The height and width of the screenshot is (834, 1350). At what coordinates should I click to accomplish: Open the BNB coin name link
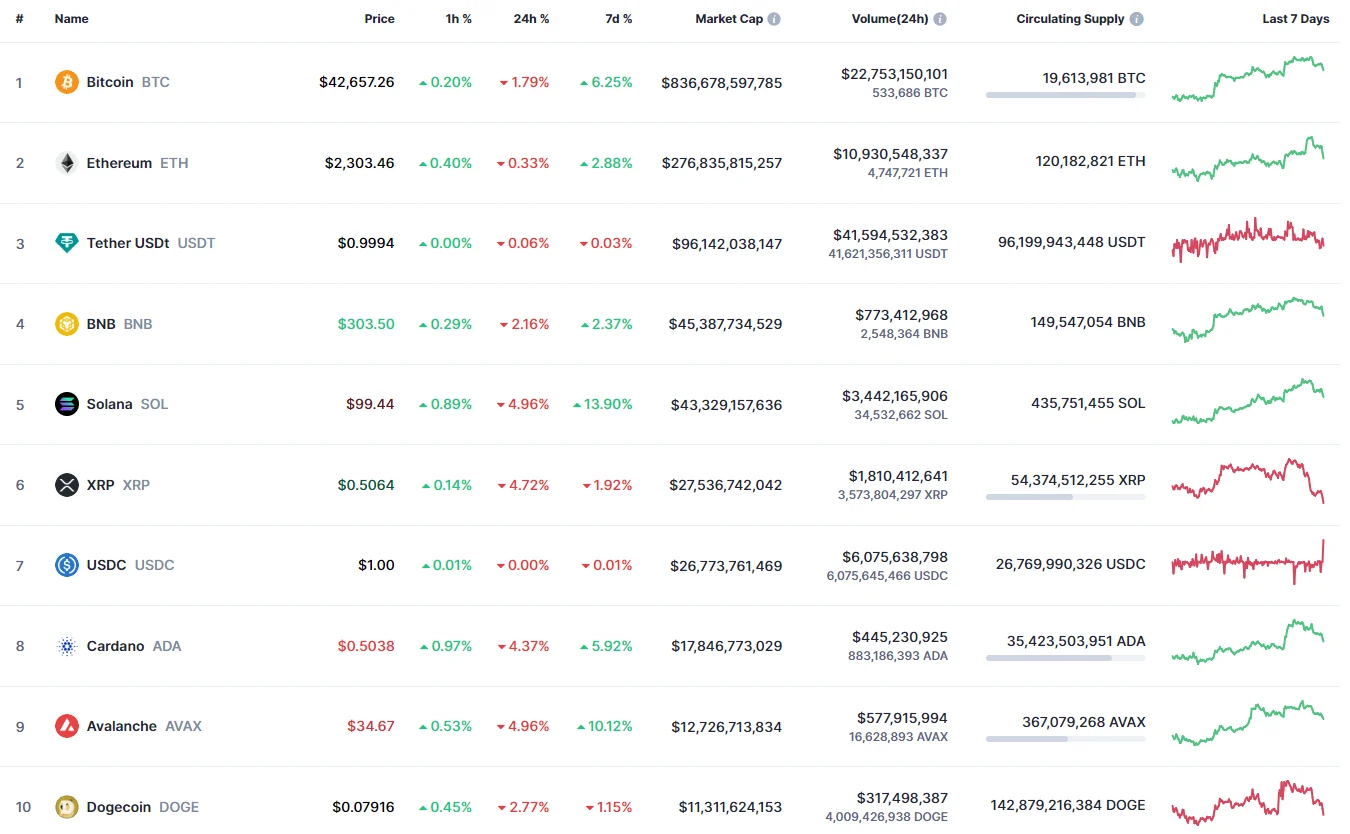click(x=101, y=324)
